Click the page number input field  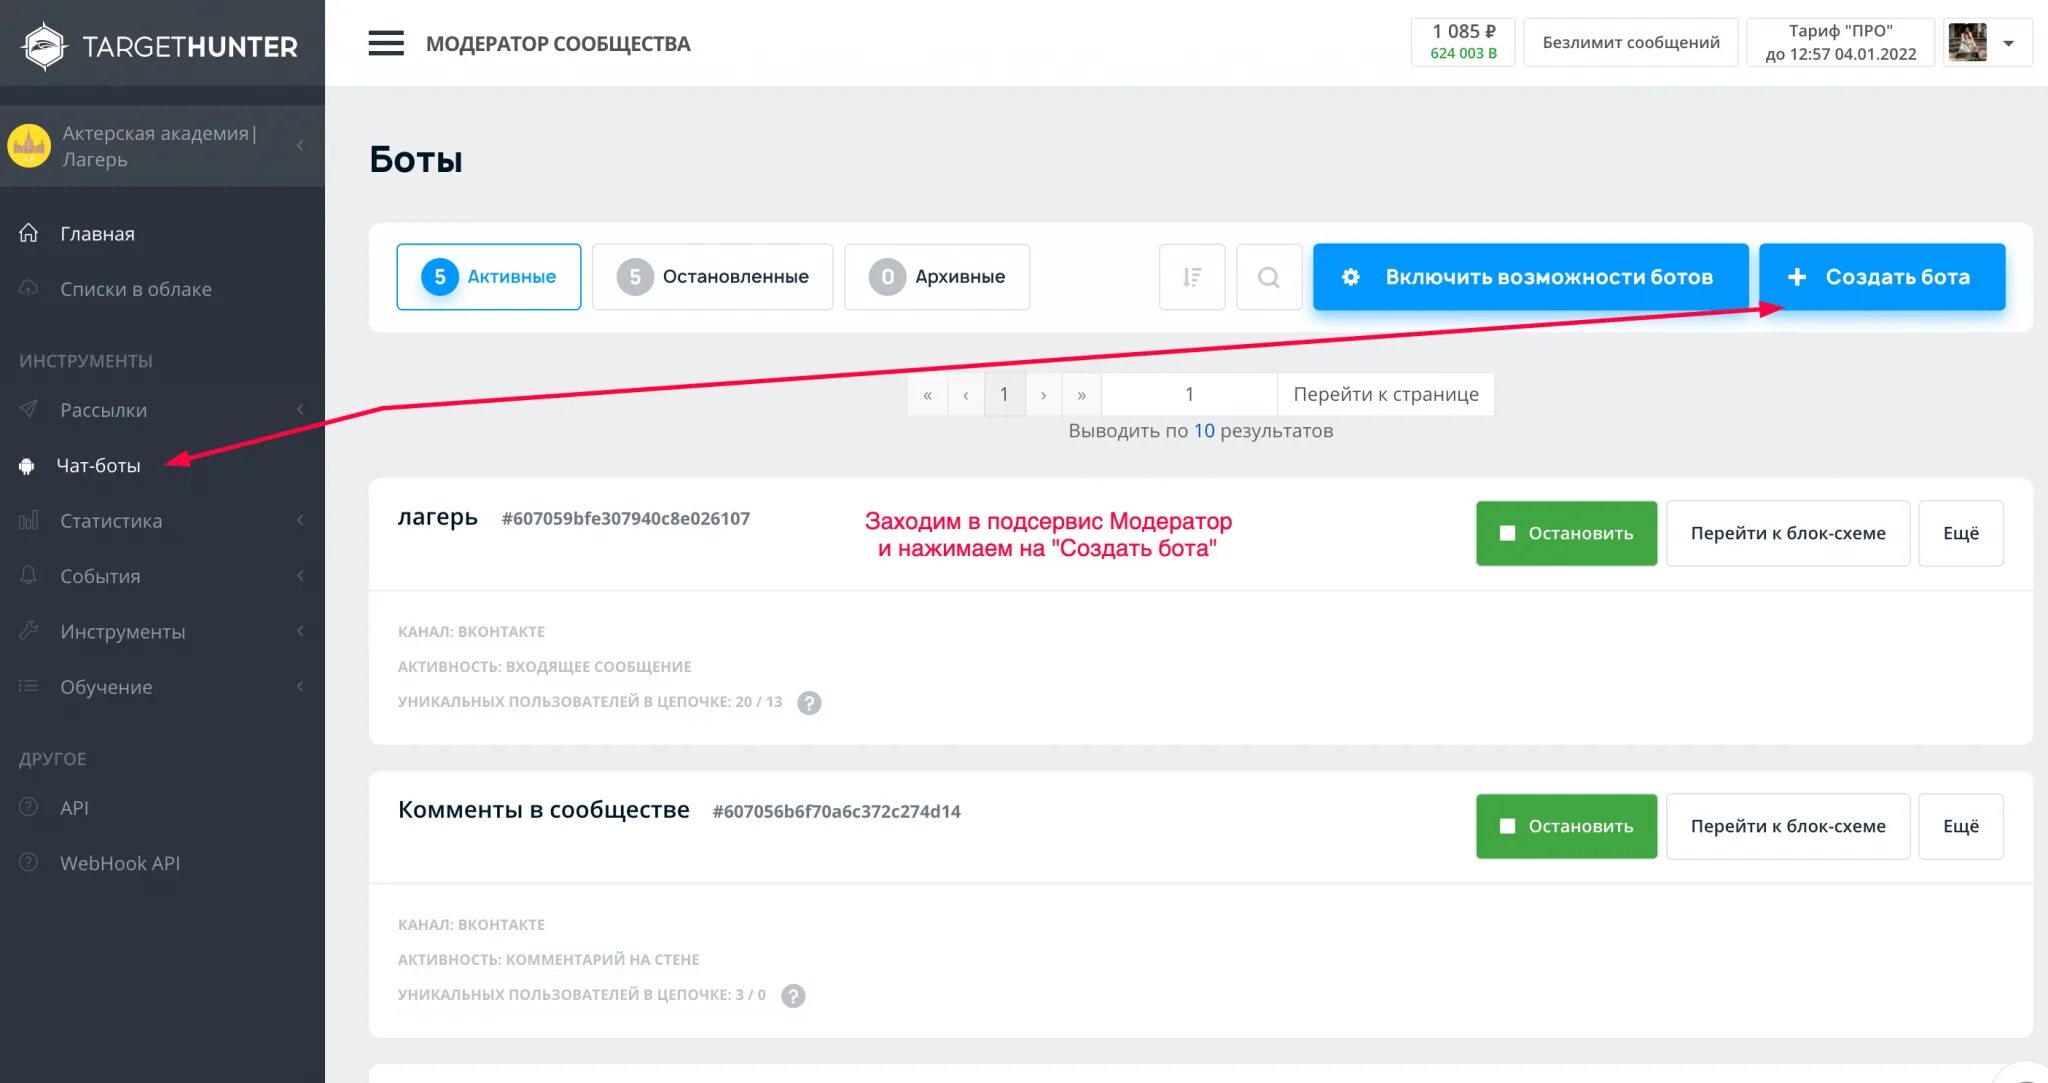[x=1188, y=394]
